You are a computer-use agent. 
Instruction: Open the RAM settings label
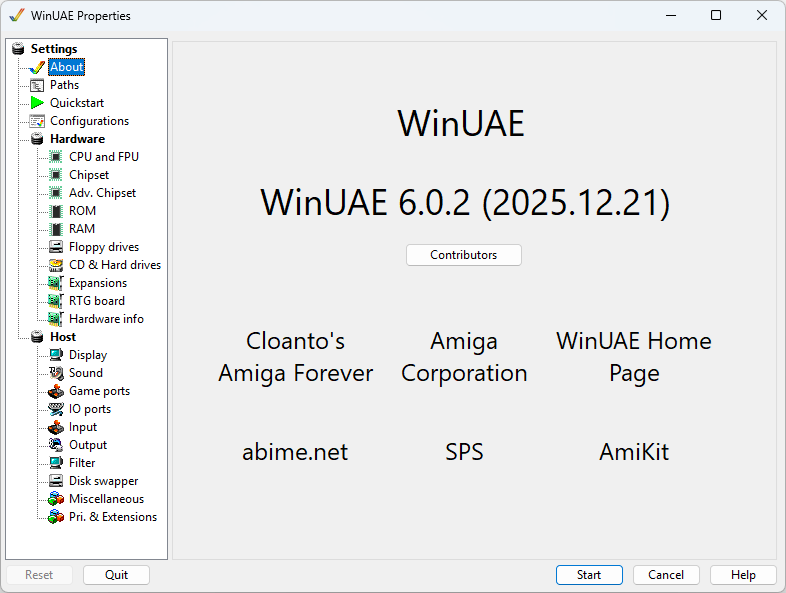click(82, 229)
